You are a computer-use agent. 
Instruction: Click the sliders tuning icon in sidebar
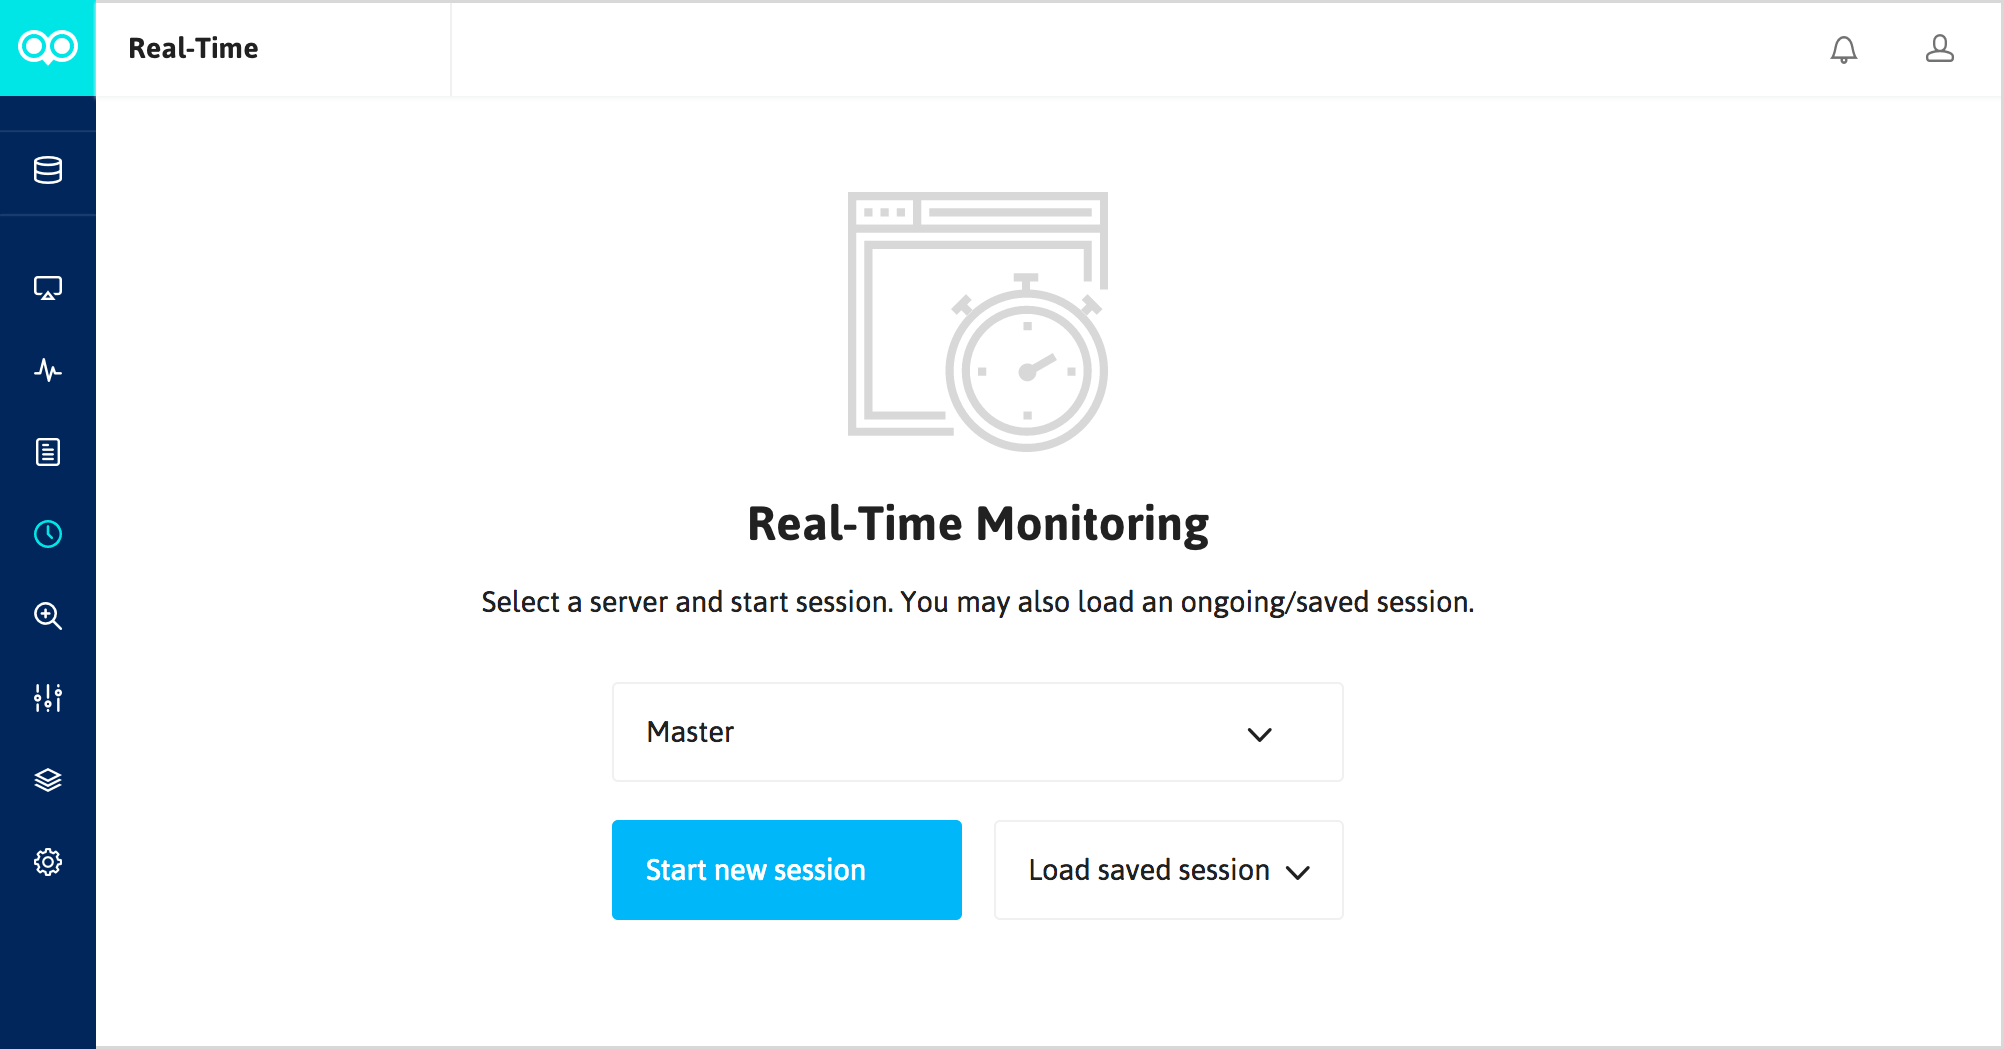point(48,698)
